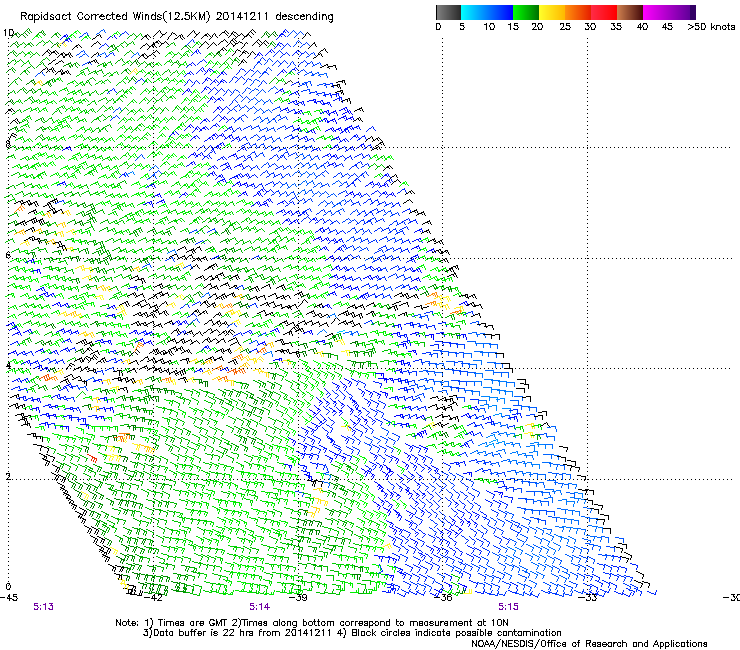Click the word 'descending' in the title
This screenshot has height=650, width=740.
click(304, 17)
